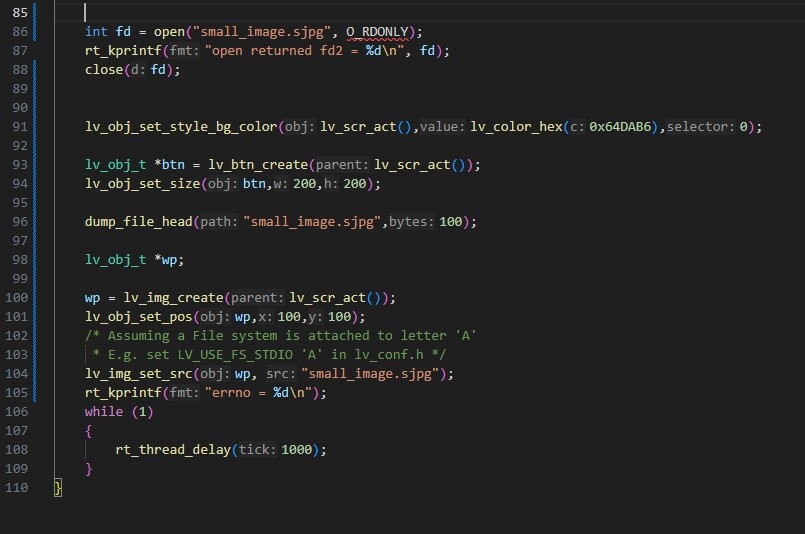Click the lv_img_create function call
The height and width of the screenshot is (534, 805).
pyautogui.click(x=173, y=298)
